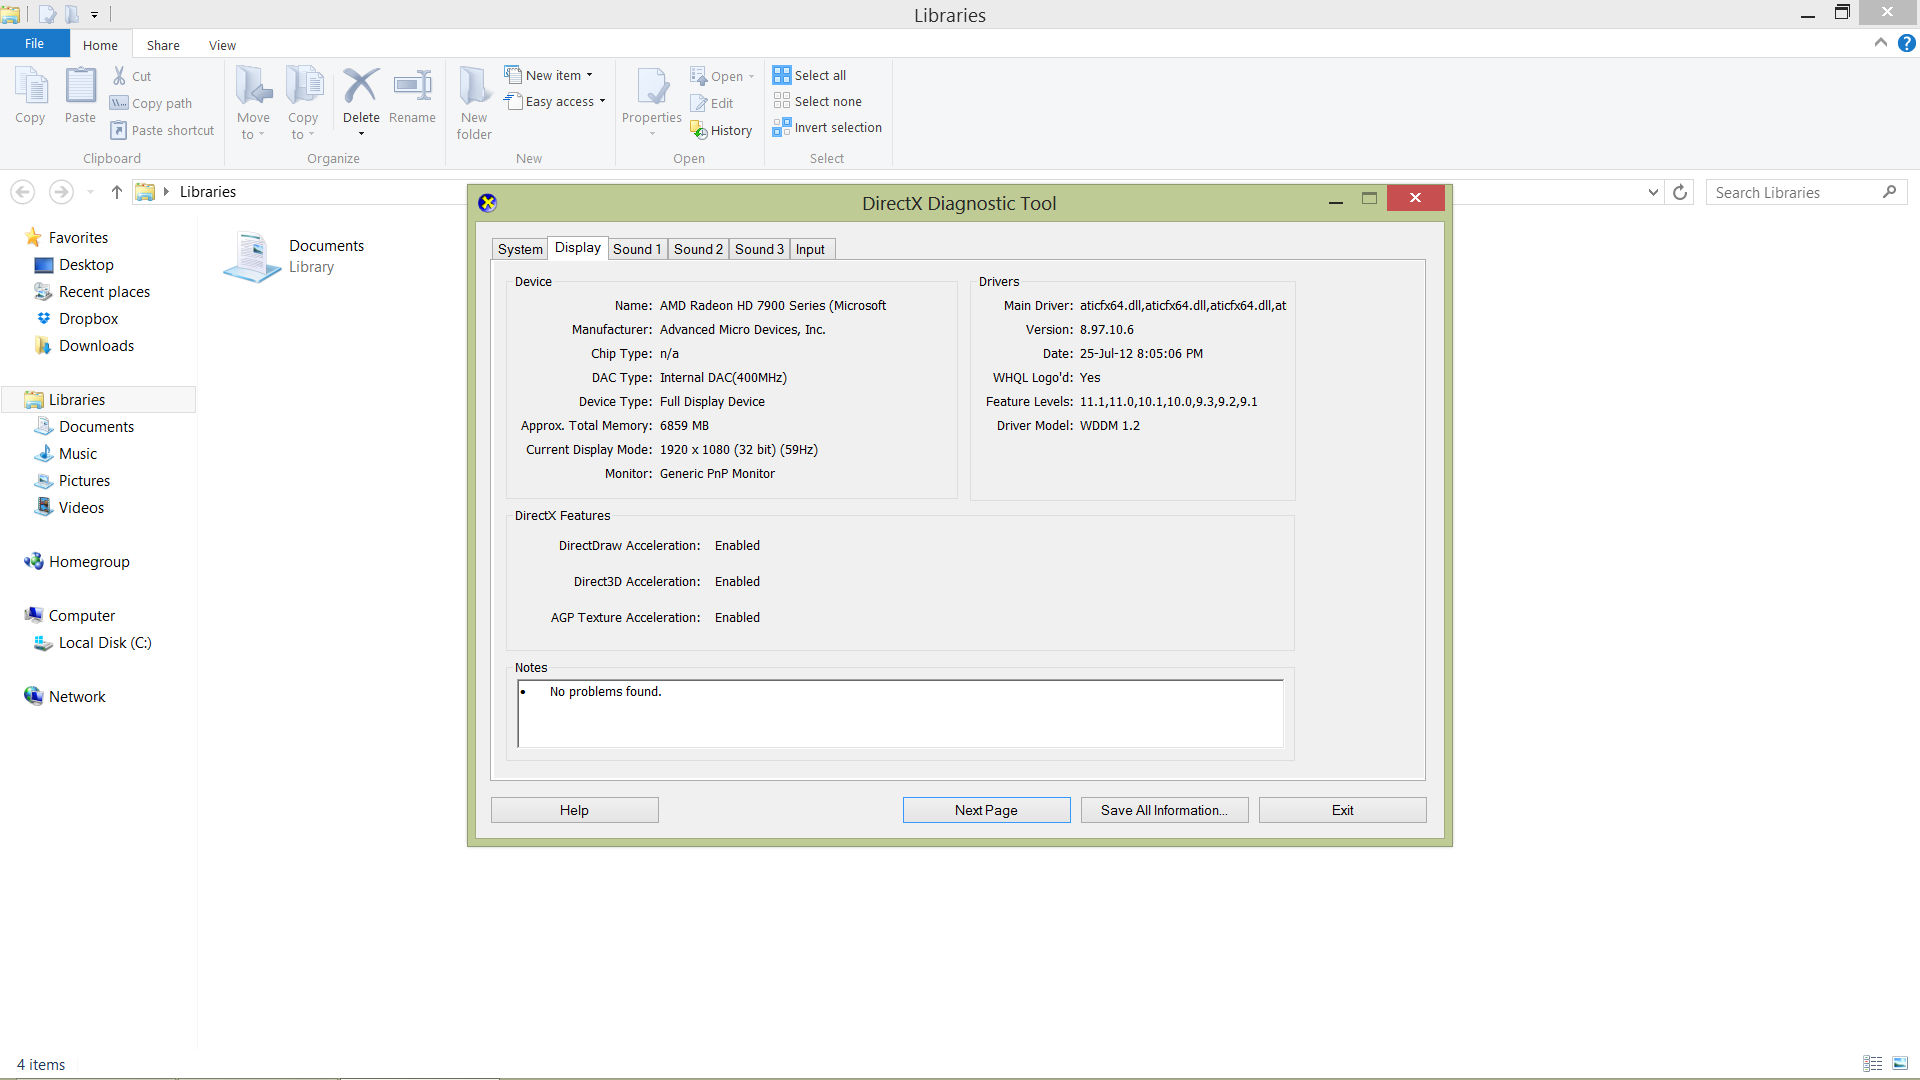Switch to the Sound 2 tab
The width and height of the screenshot is (1920, 1080).
pyautogui.click(x=698, y=249)
